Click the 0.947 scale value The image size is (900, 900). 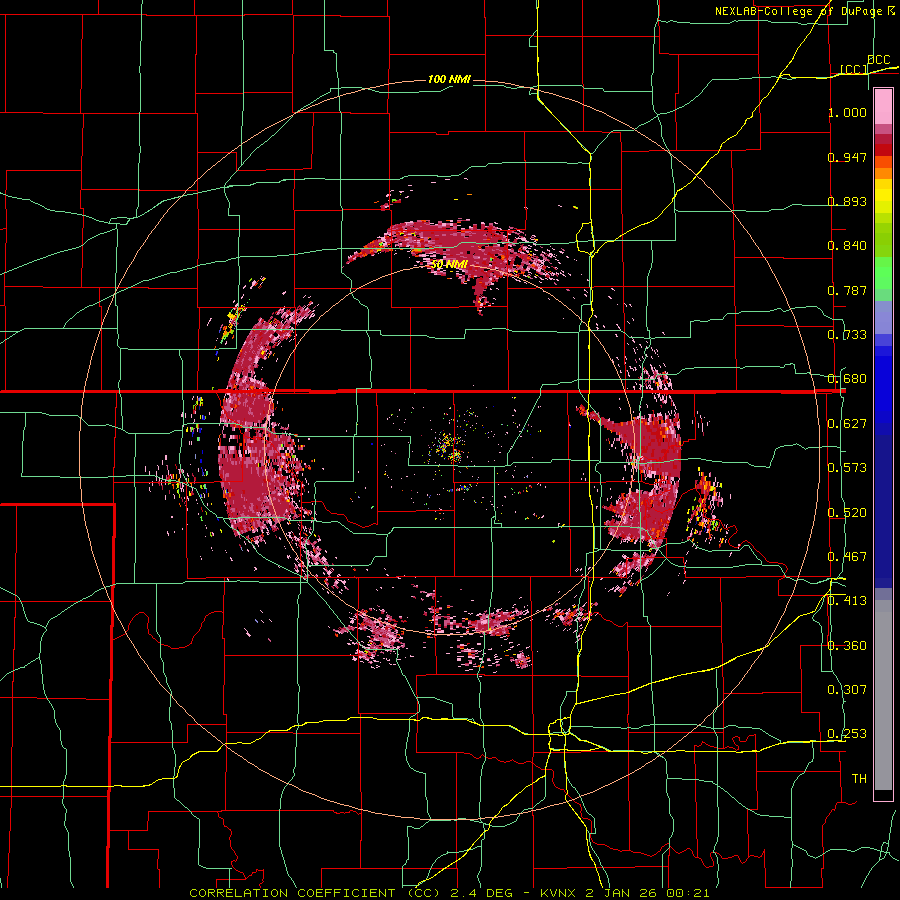(x=847, y=157)
